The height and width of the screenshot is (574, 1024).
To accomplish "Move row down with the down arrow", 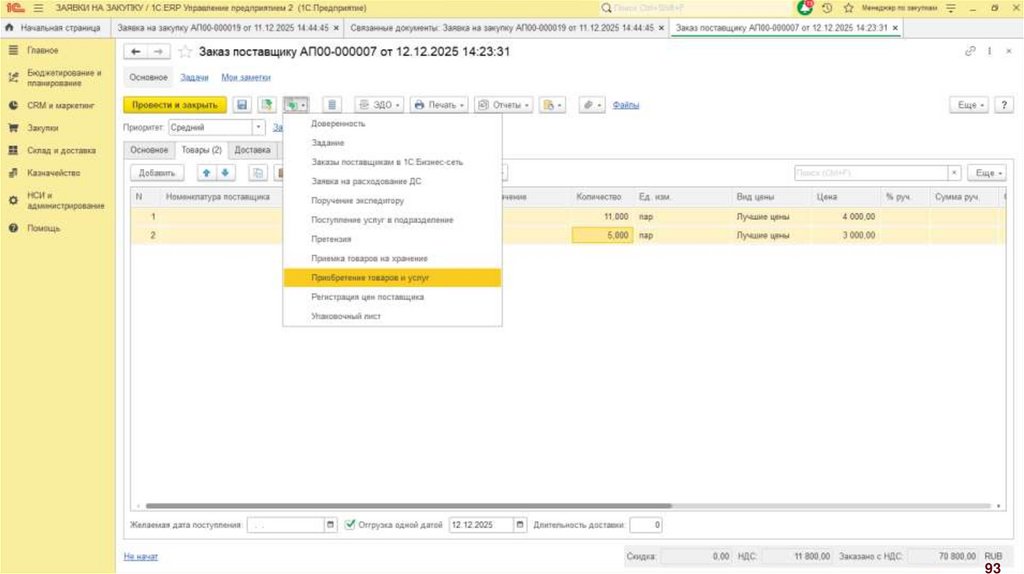I will click(x=225, y=173).
